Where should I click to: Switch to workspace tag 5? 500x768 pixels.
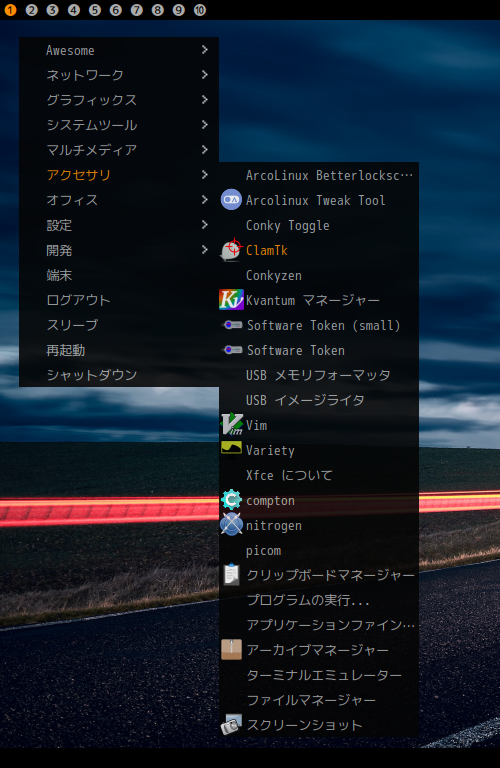[x=95, y=10]
